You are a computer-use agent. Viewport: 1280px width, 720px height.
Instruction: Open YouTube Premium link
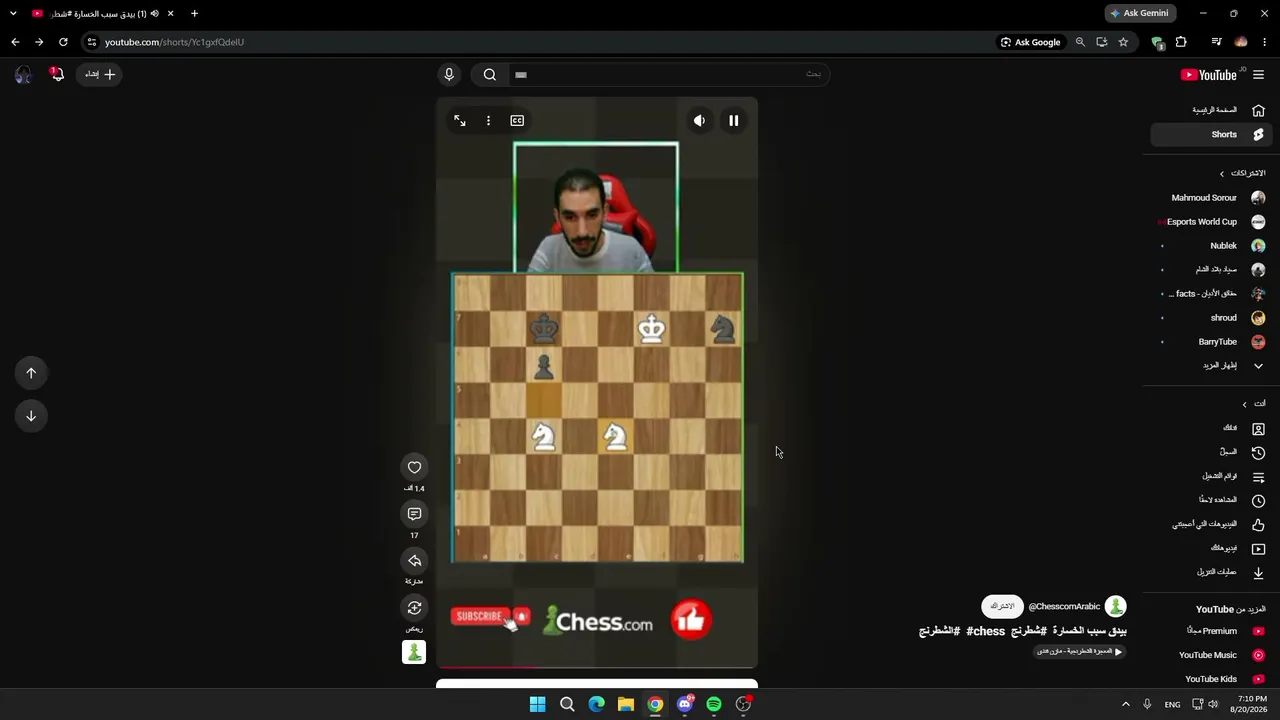(x=1209, y=631)
